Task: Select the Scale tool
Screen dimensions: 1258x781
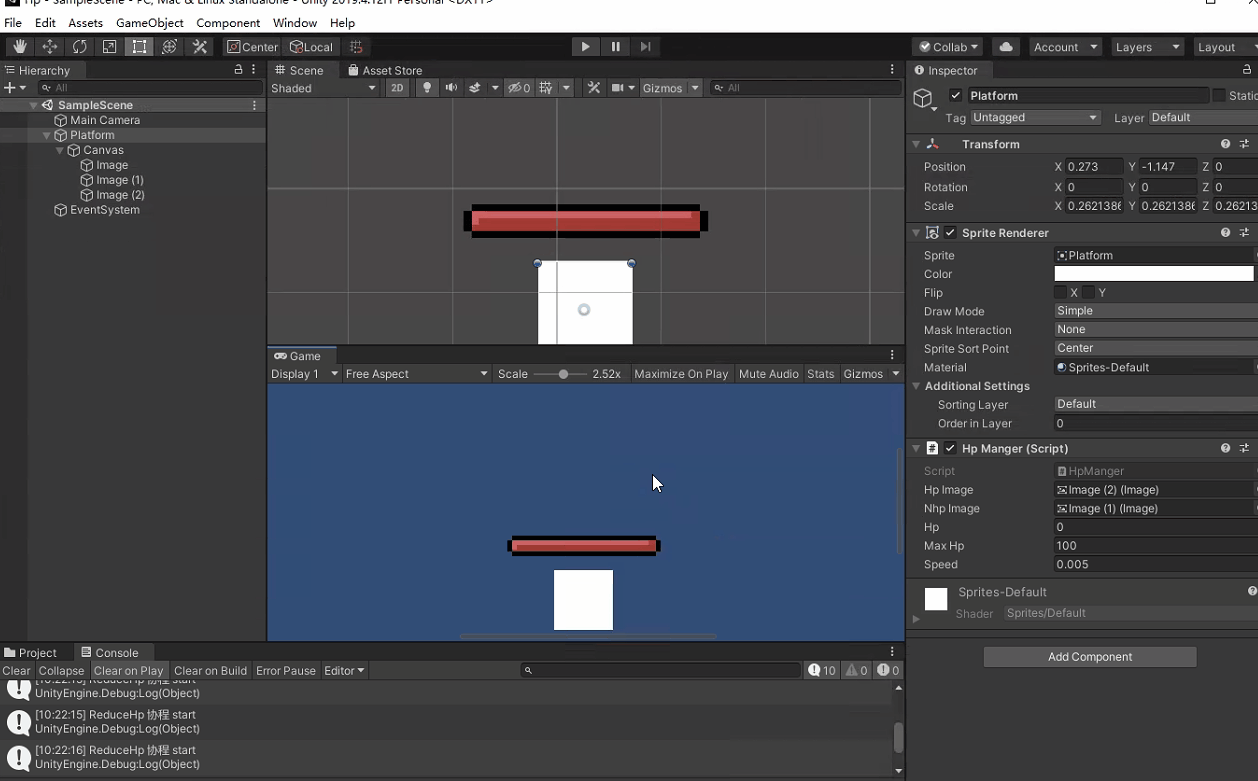Action: [109, 47]
